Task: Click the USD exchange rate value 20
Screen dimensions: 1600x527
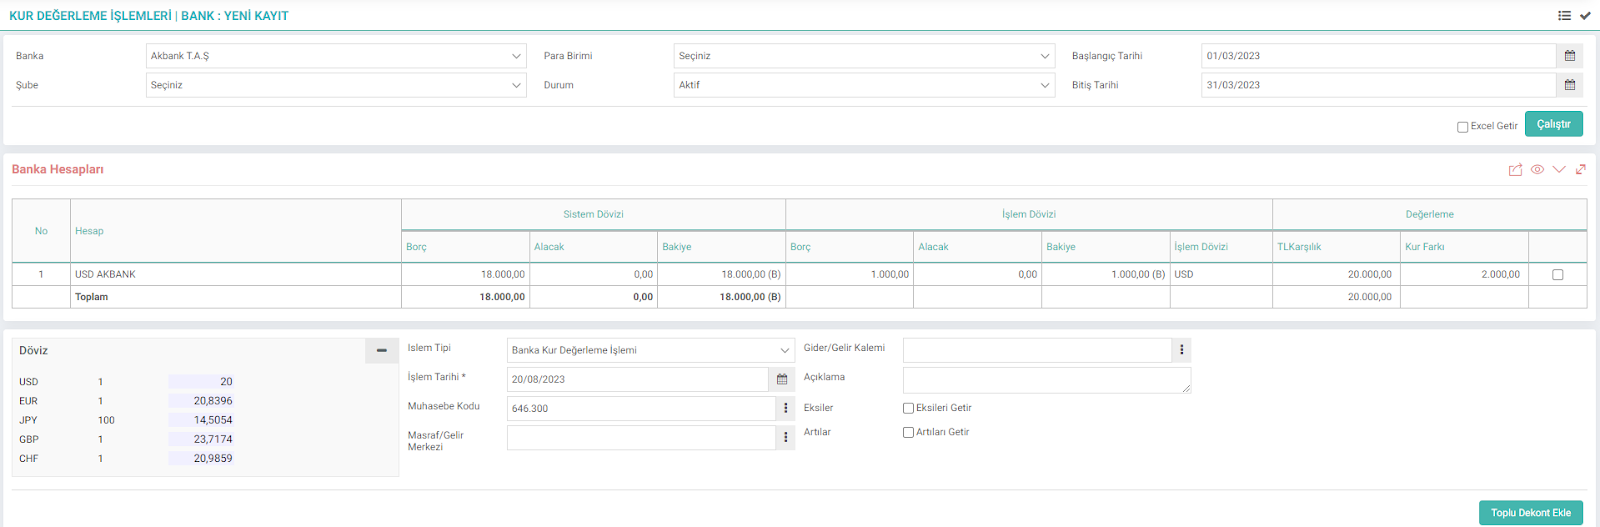Action: pyautogui.click(x=201, y=382)
